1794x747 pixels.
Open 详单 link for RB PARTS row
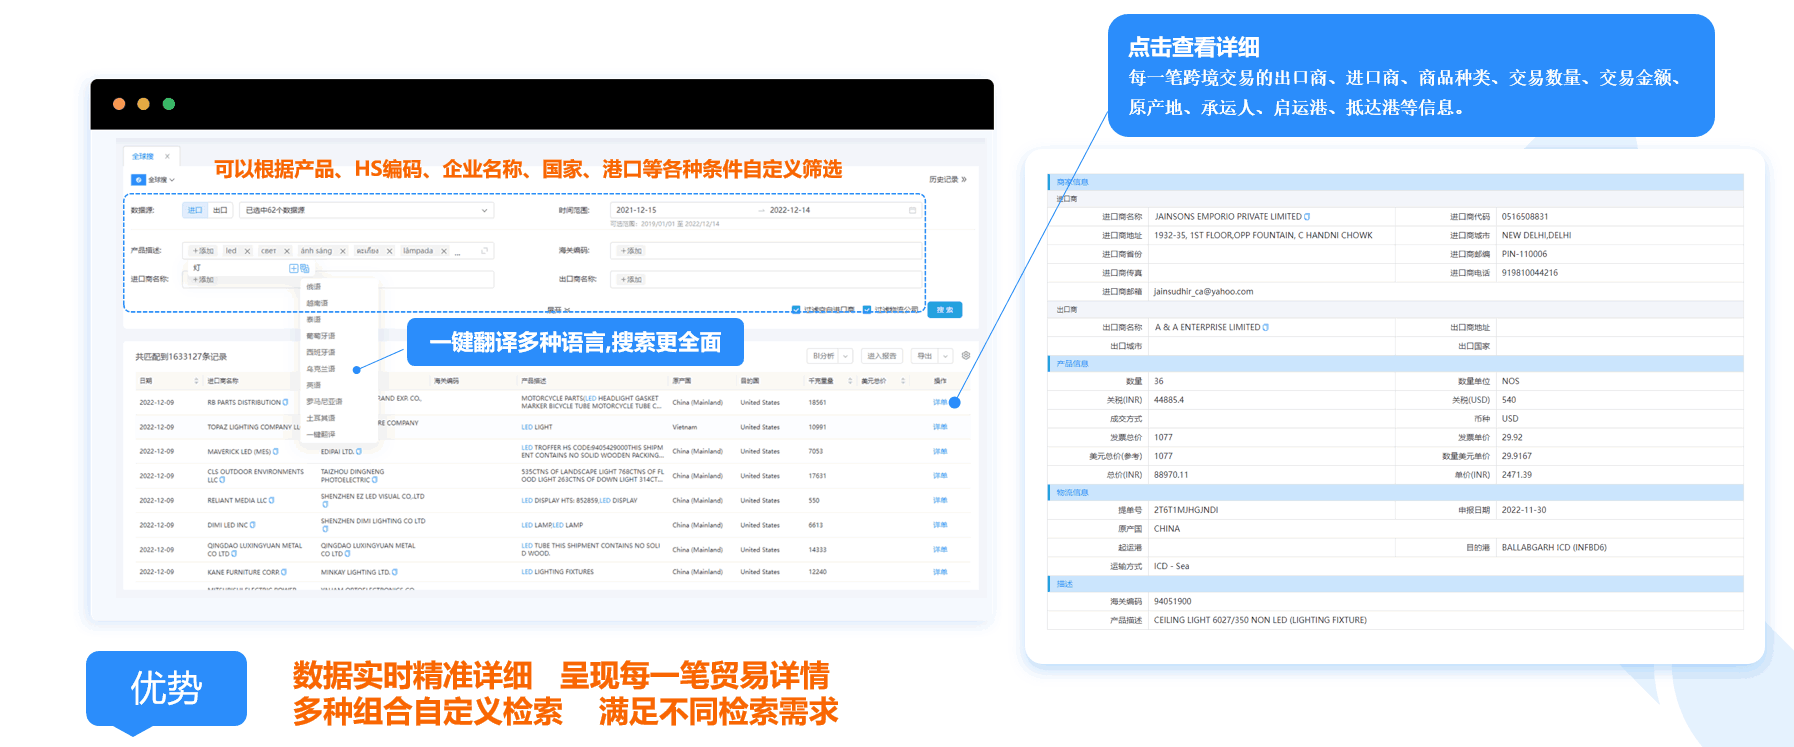pyautogui.click(x=939, y=403)
